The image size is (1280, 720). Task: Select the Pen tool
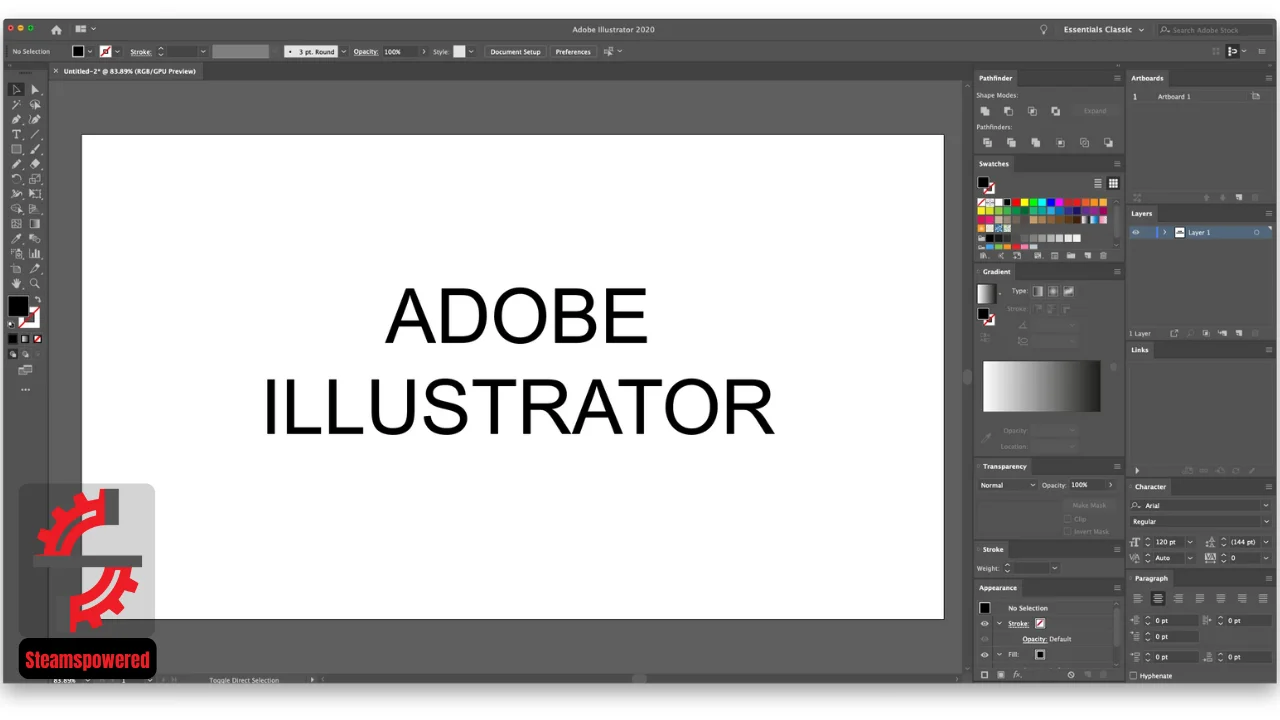coord(16,120)
